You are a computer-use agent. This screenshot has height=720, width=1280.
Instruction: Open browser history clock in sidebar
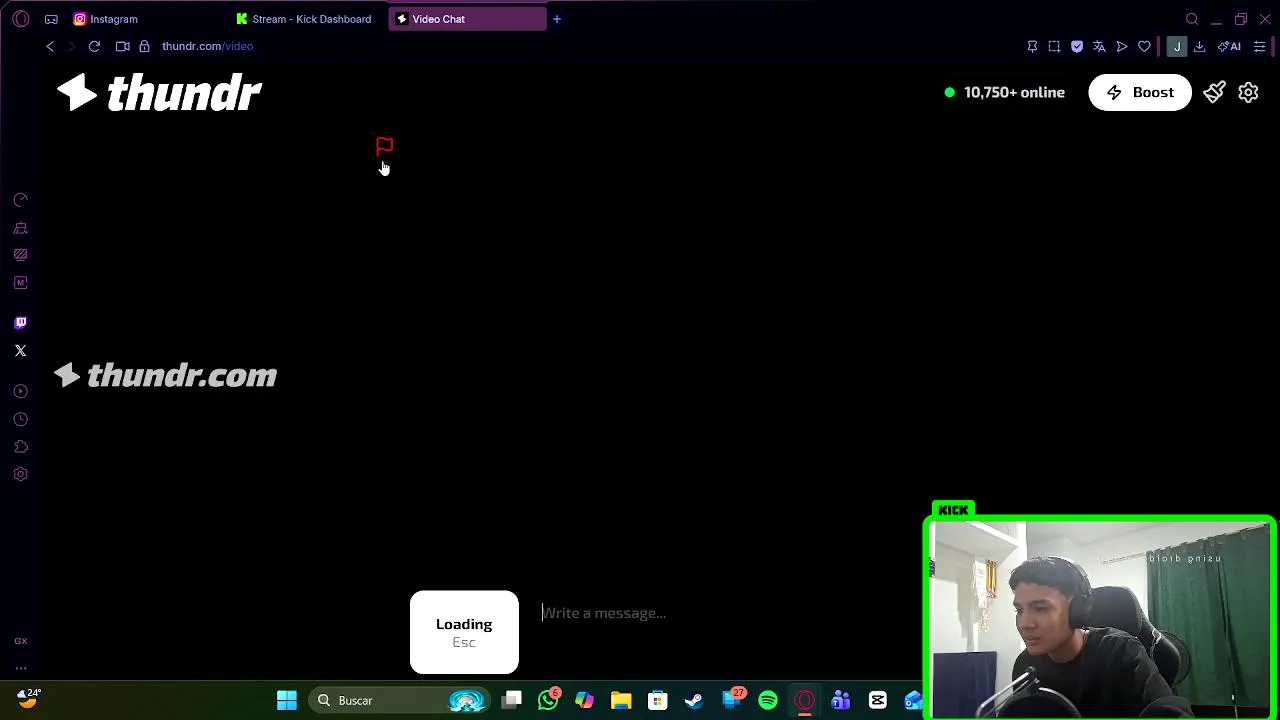pos(20,419)
